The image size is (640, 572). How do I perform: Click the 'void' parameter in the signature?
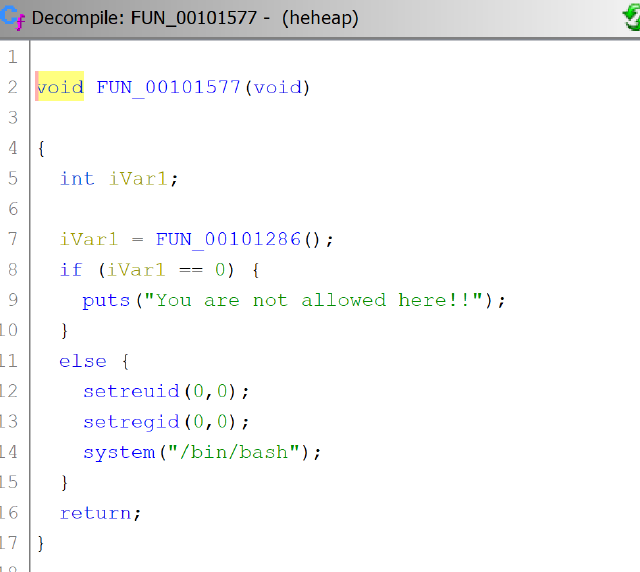coord(278,87)
